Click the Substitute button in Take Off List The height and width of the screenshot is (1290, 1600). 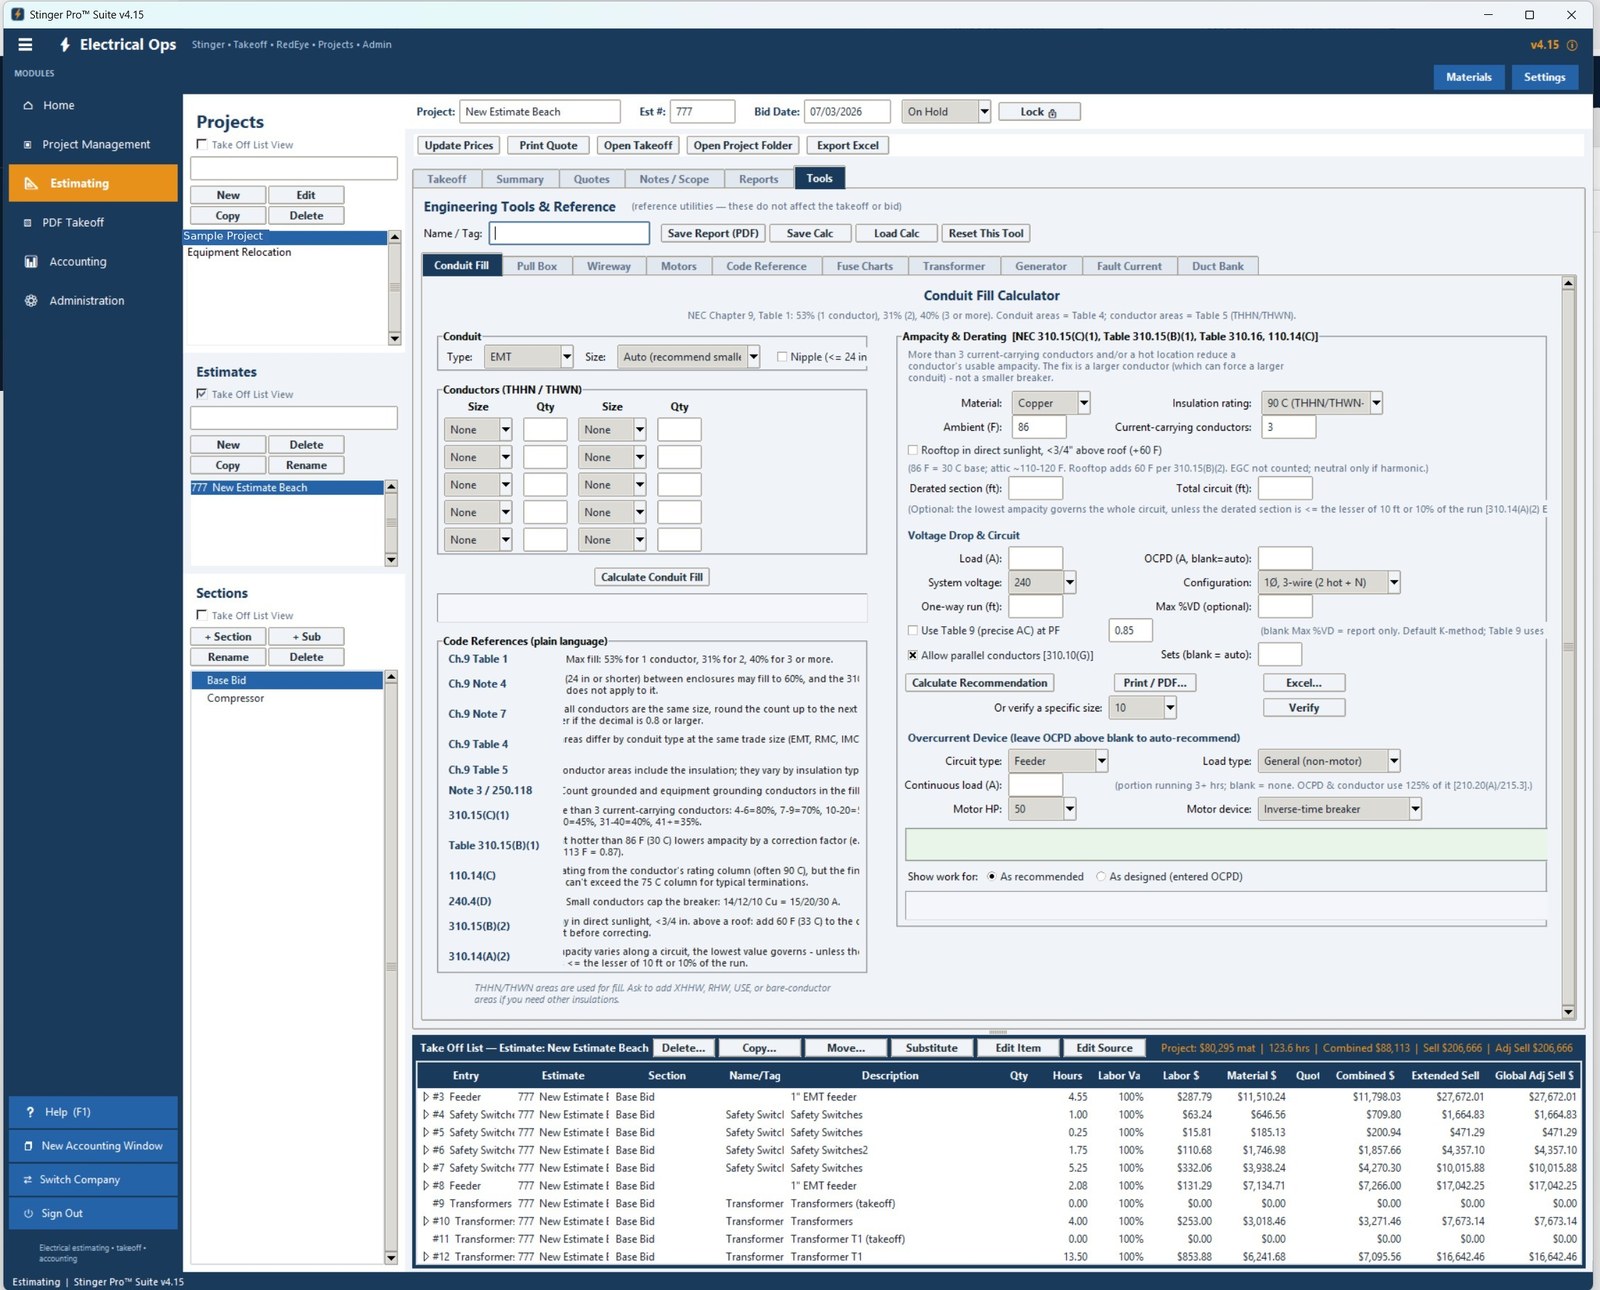point(932,1048)
